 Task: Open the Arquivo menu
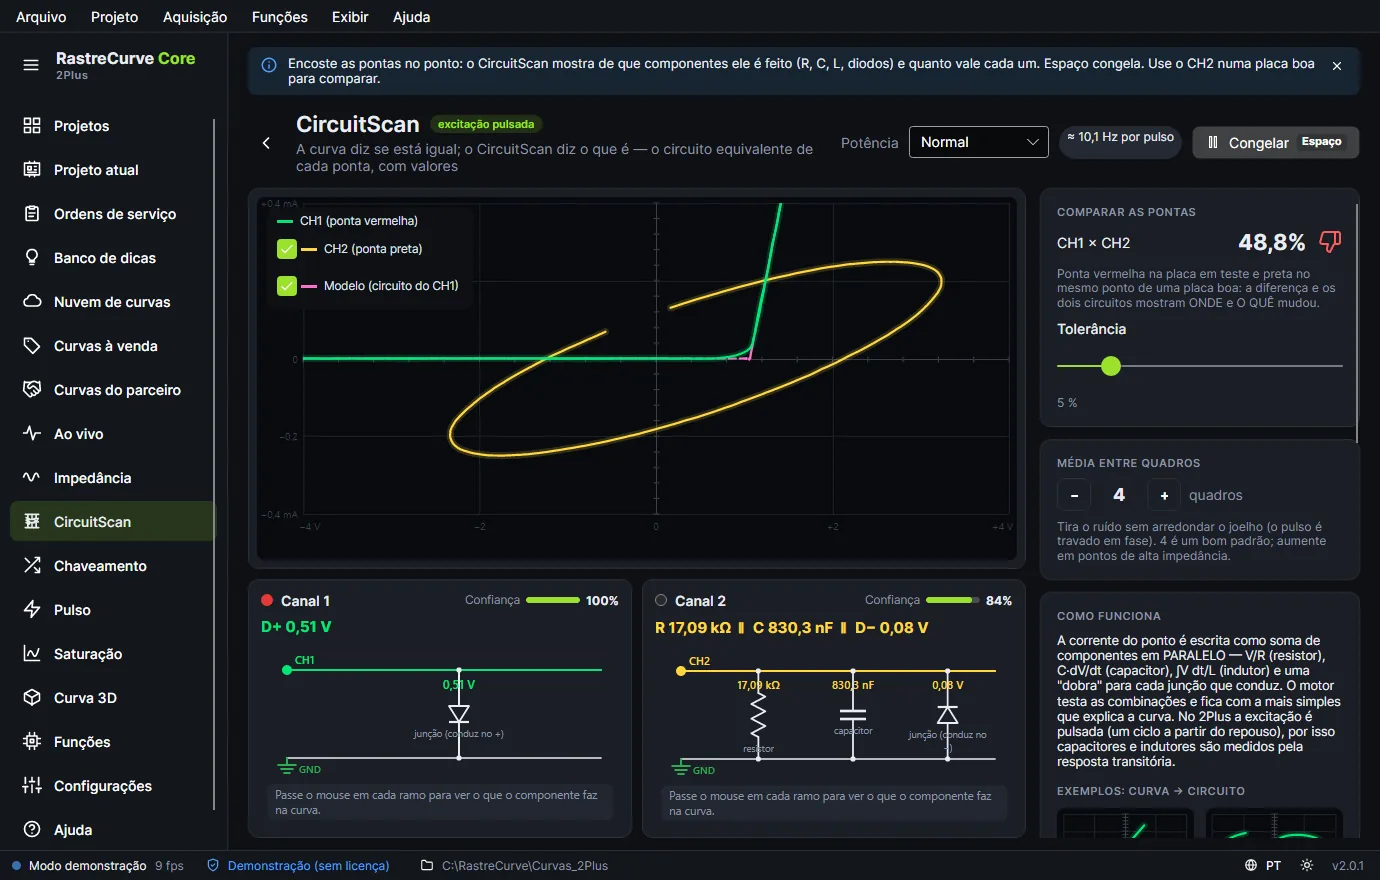pos(41,17)
